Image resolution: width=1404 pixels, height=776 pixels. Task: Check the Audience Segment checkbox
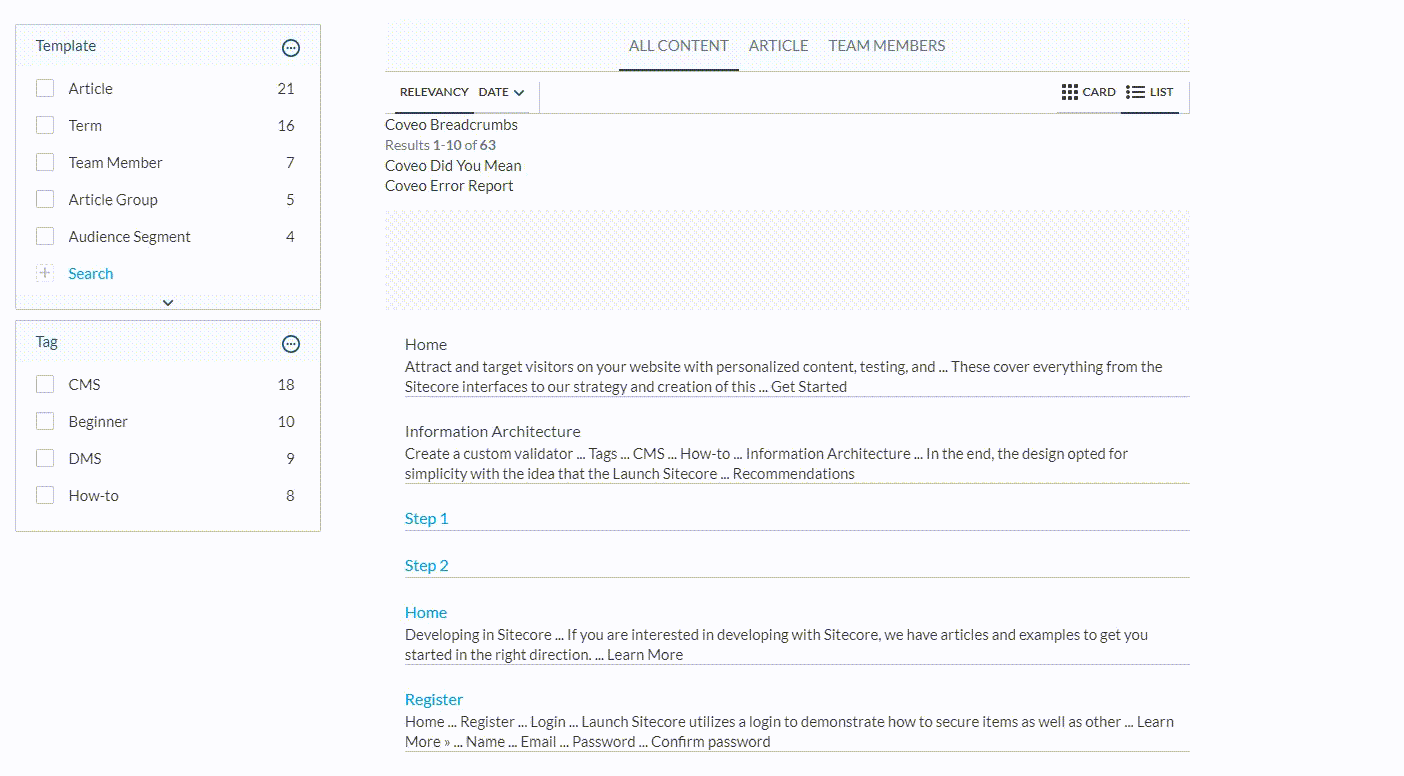45,237
